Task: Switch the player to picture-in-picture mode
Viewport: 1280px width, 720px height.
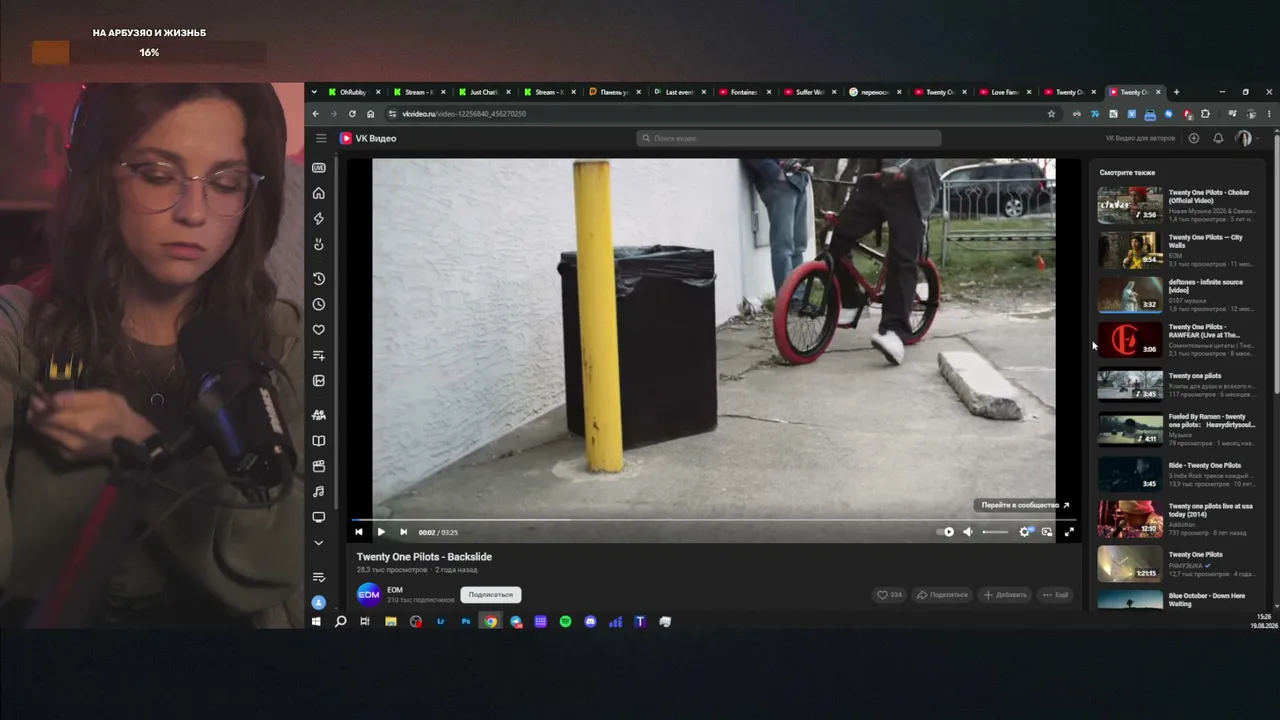Action: click(x=1047, y=532)
